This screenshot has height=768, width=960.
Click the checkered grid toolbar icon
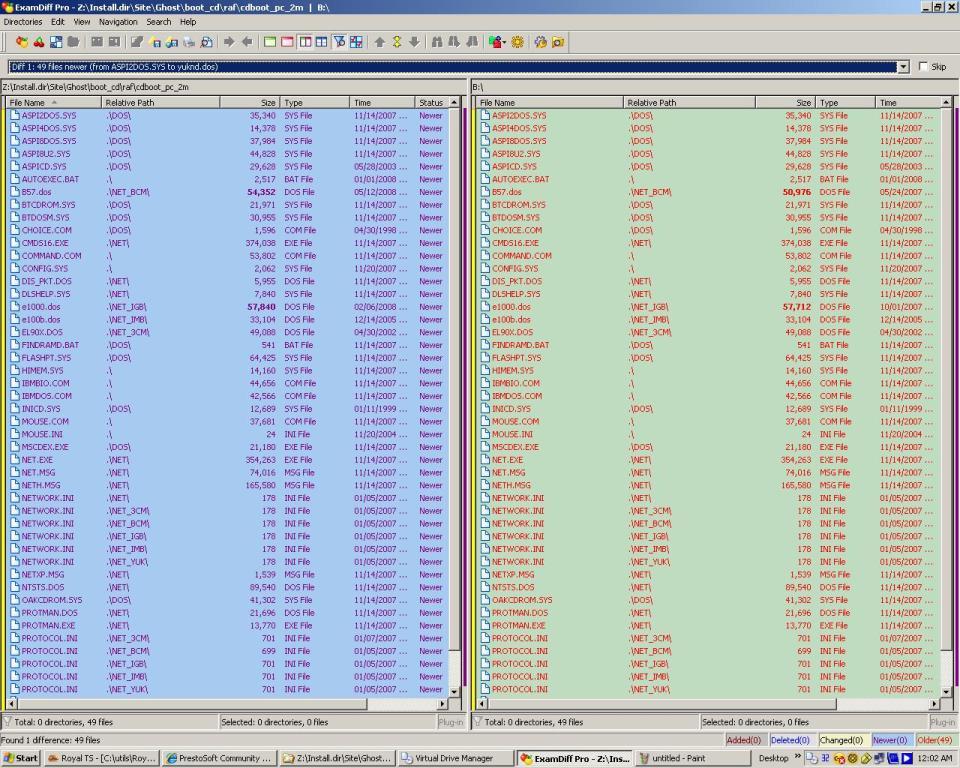tap(356, 42)
